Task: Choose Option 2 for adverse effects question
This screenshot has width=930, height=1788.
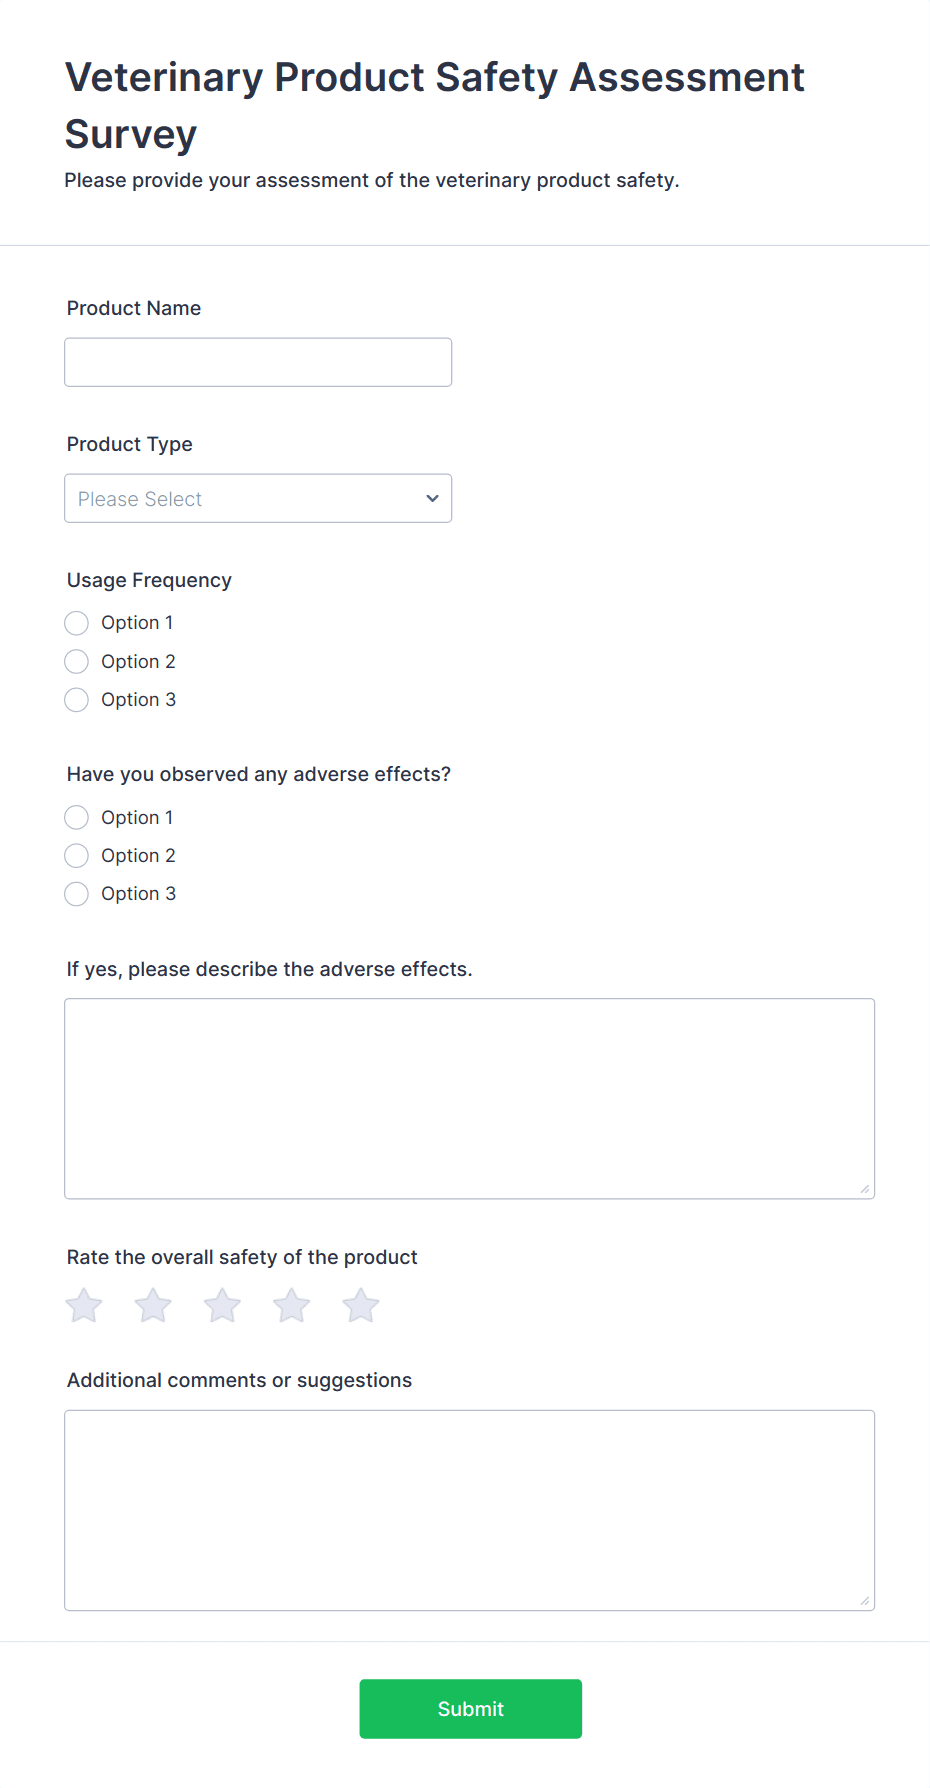Action: 77,856
